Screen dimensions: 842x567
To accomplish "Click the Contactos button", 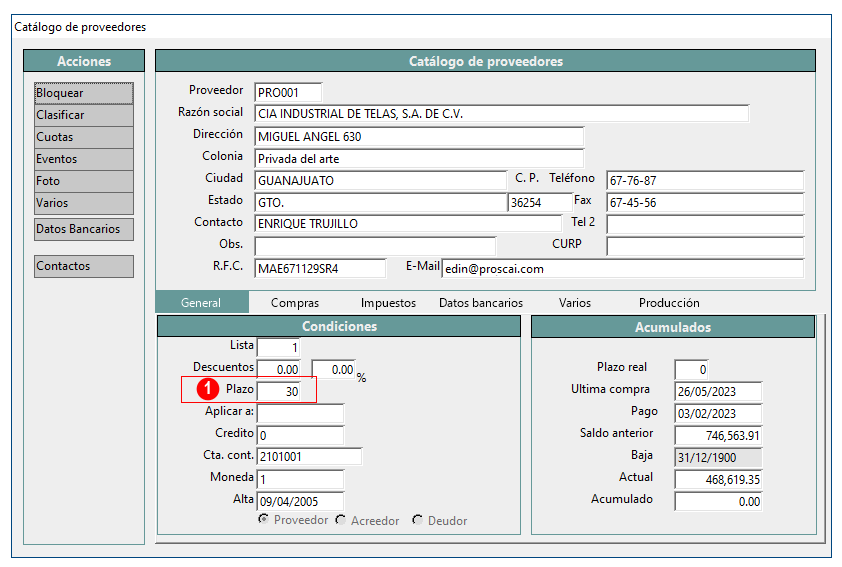I will (84, 266).
